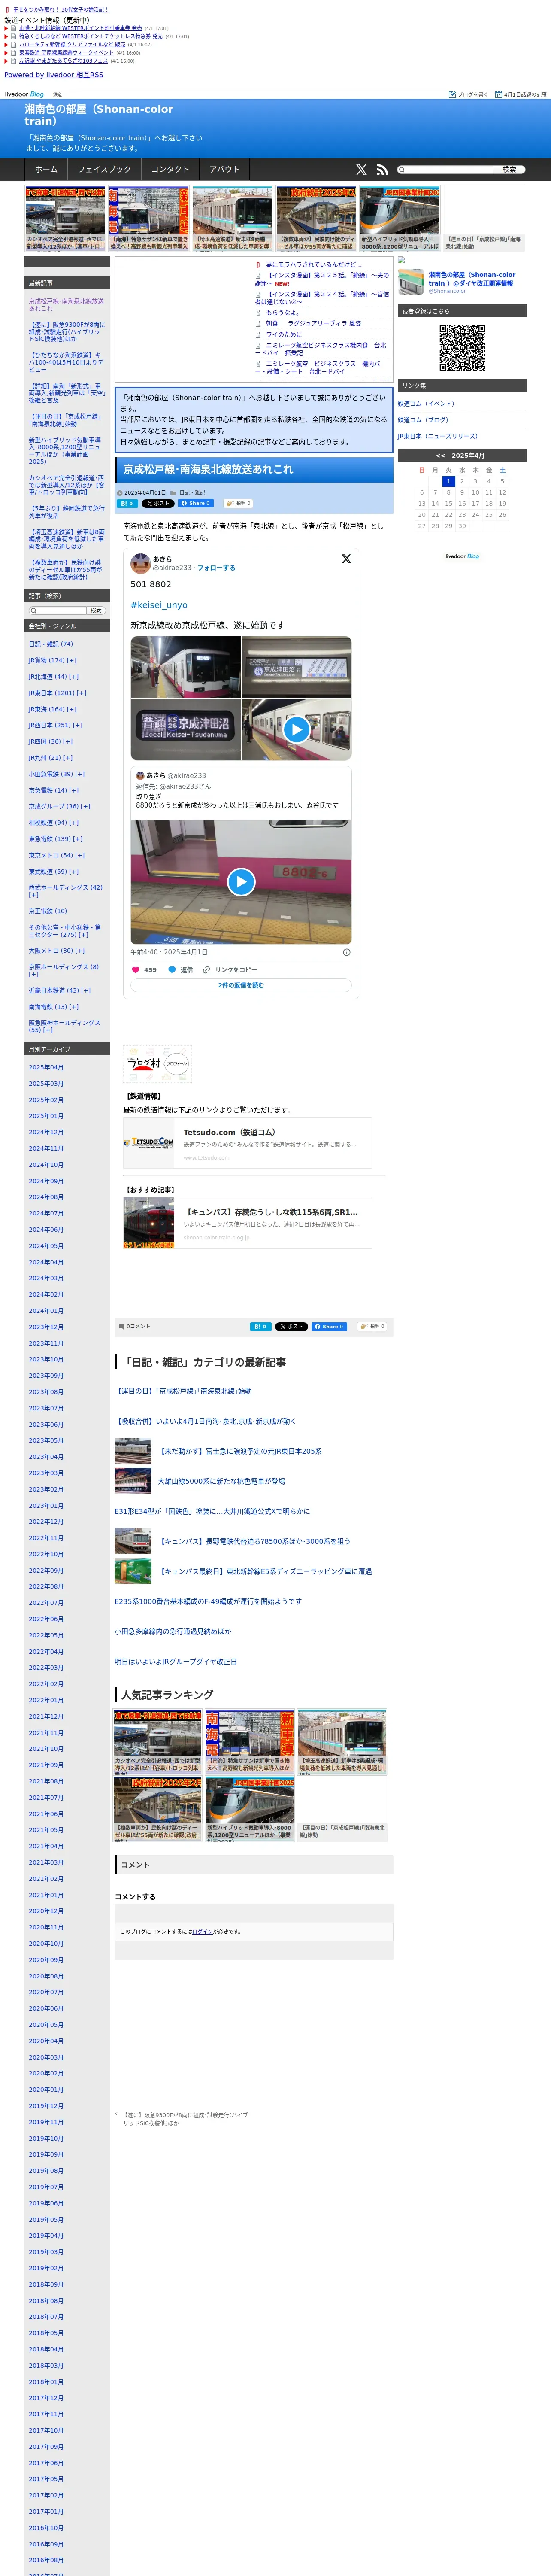Expand the 小田急電鉄 (39) category
Screen dimensions: 551x2576
[x=80, y=774]
